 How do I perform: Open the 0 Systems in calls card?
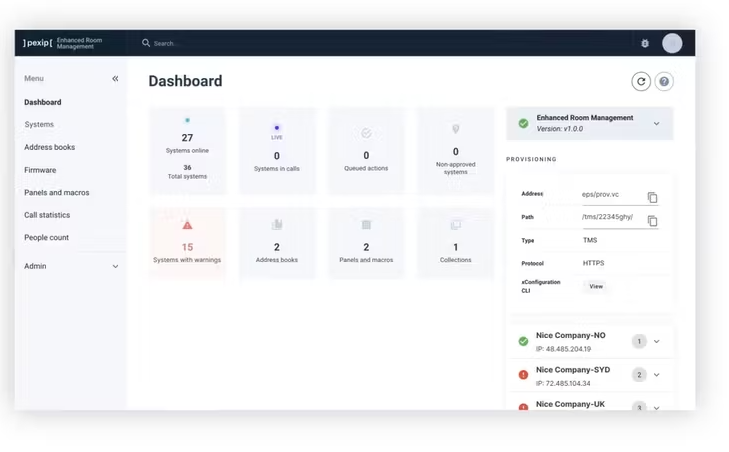277,150
